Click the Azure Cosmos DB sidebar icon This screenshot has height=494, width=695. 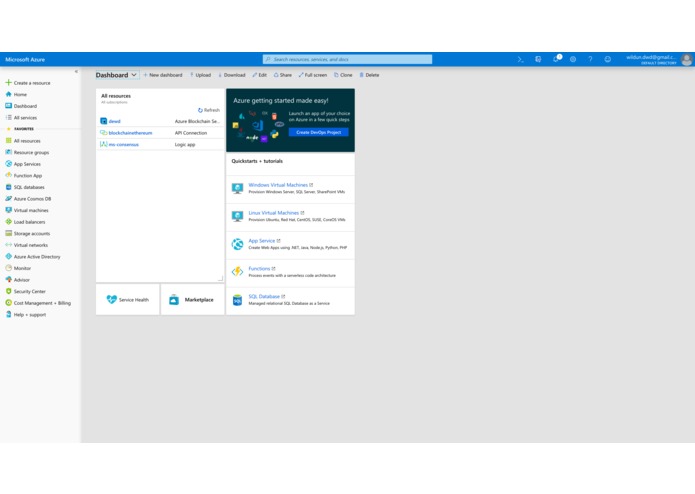point(8,198)
